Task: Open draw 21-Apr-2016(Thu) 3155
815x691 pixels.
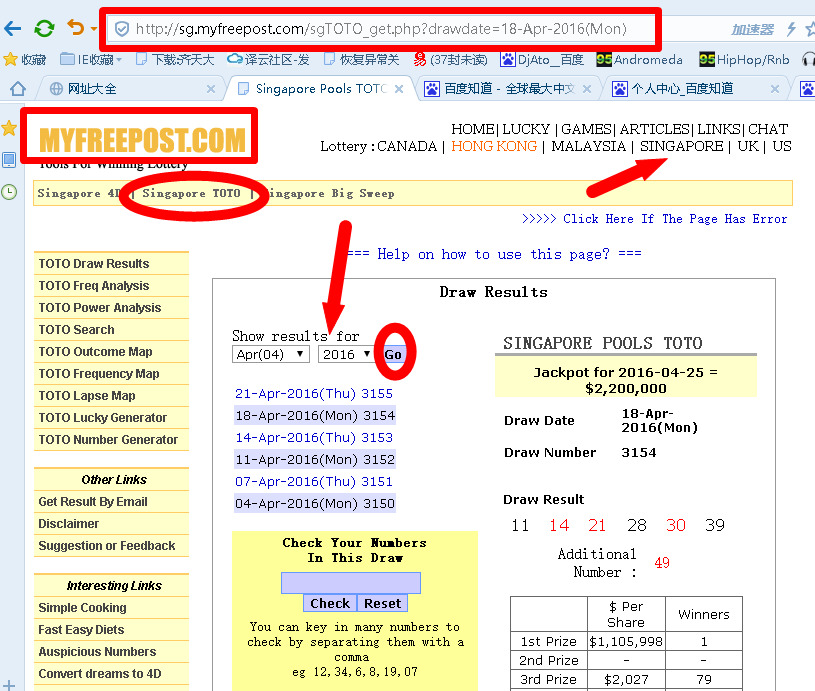Action: coord(314,394)
